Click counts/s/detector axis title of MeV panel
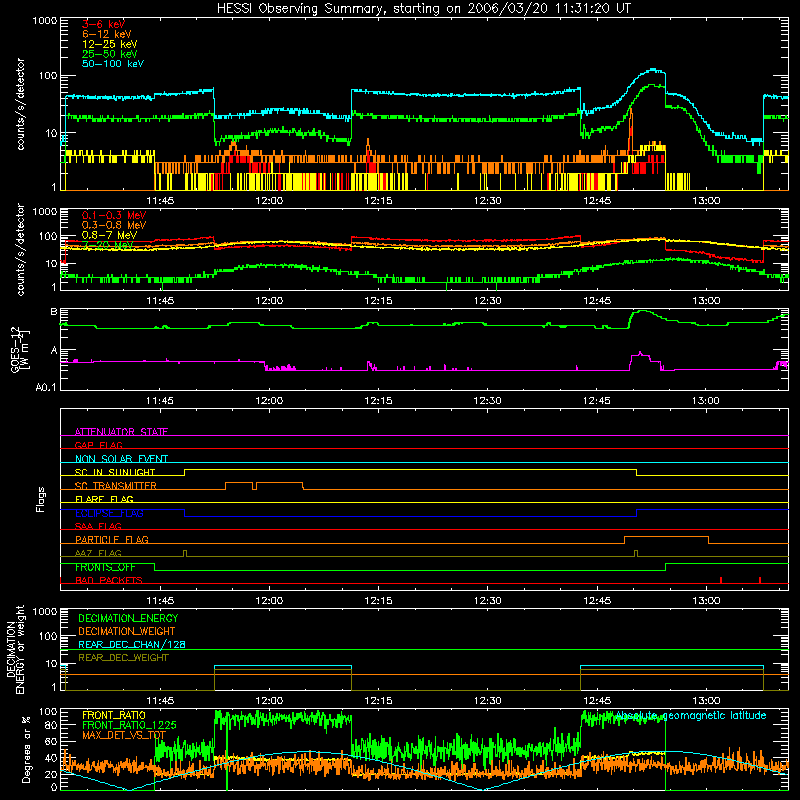This screenshot has width=800, height=800. tap(20, 249)
